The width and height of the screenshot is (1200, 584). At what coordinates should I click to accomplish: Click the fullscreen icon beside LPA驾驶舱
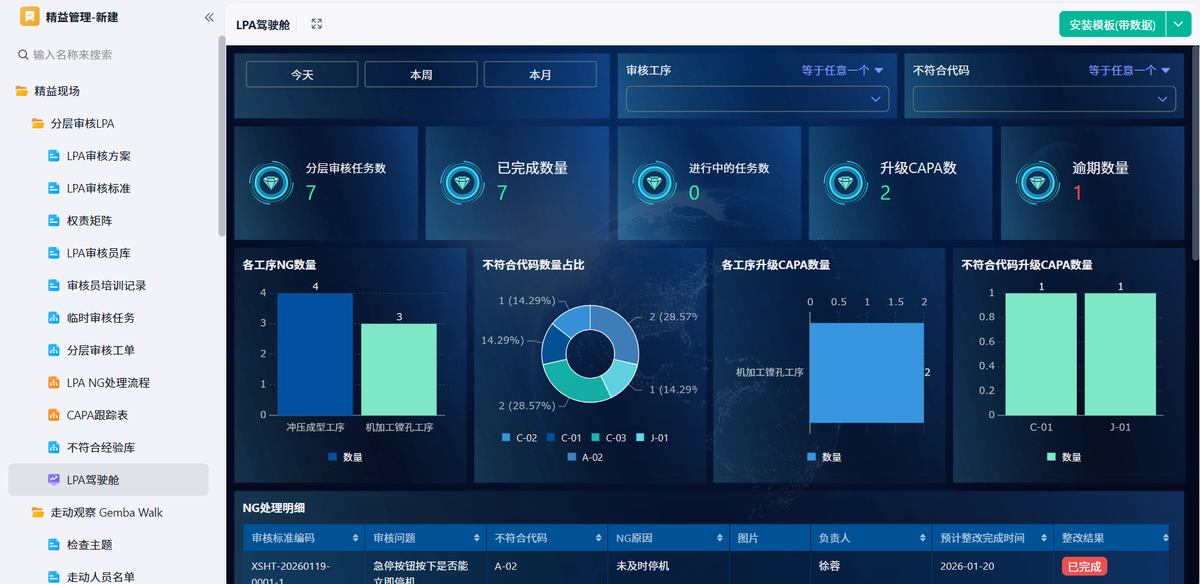point(316,26)
